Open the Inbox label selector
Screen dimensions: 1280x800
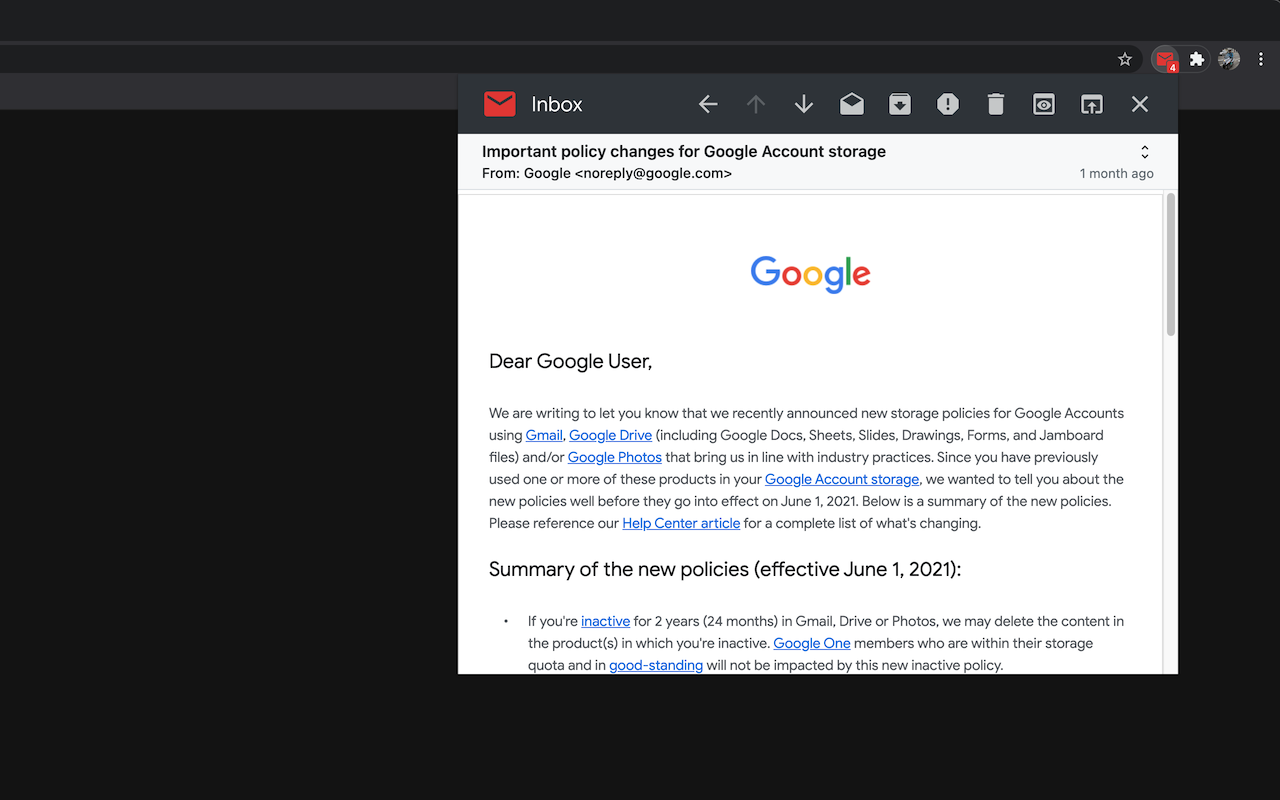coord(557,104)
